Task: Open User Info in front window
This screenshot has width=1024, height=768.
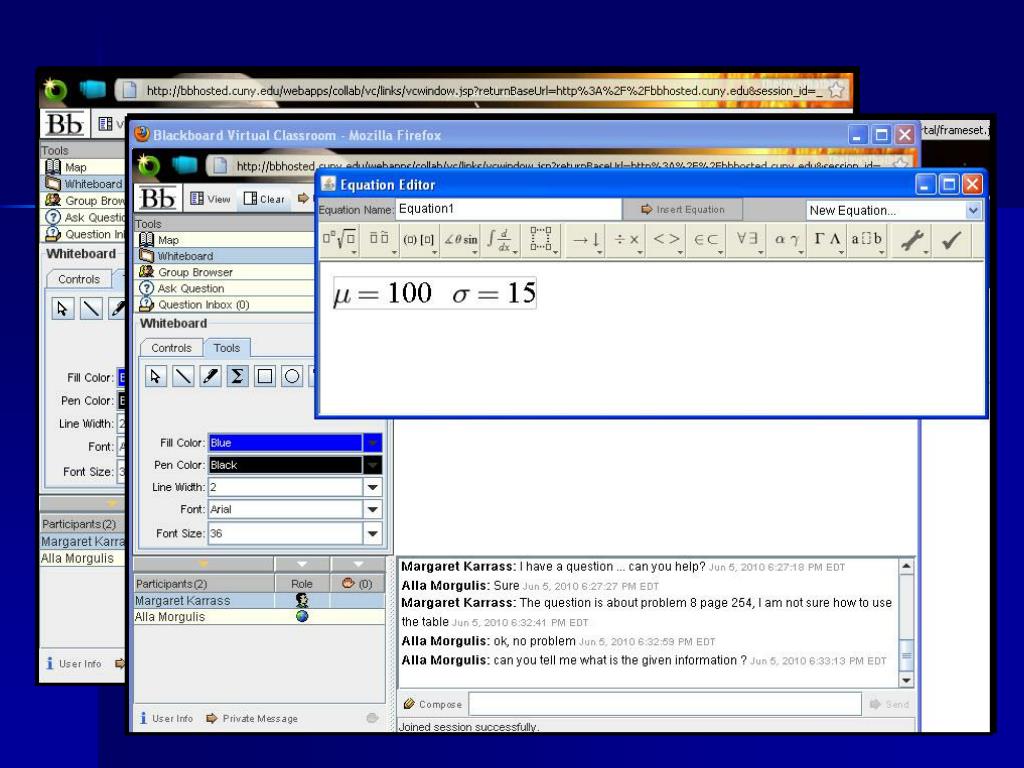Action: 166,718
